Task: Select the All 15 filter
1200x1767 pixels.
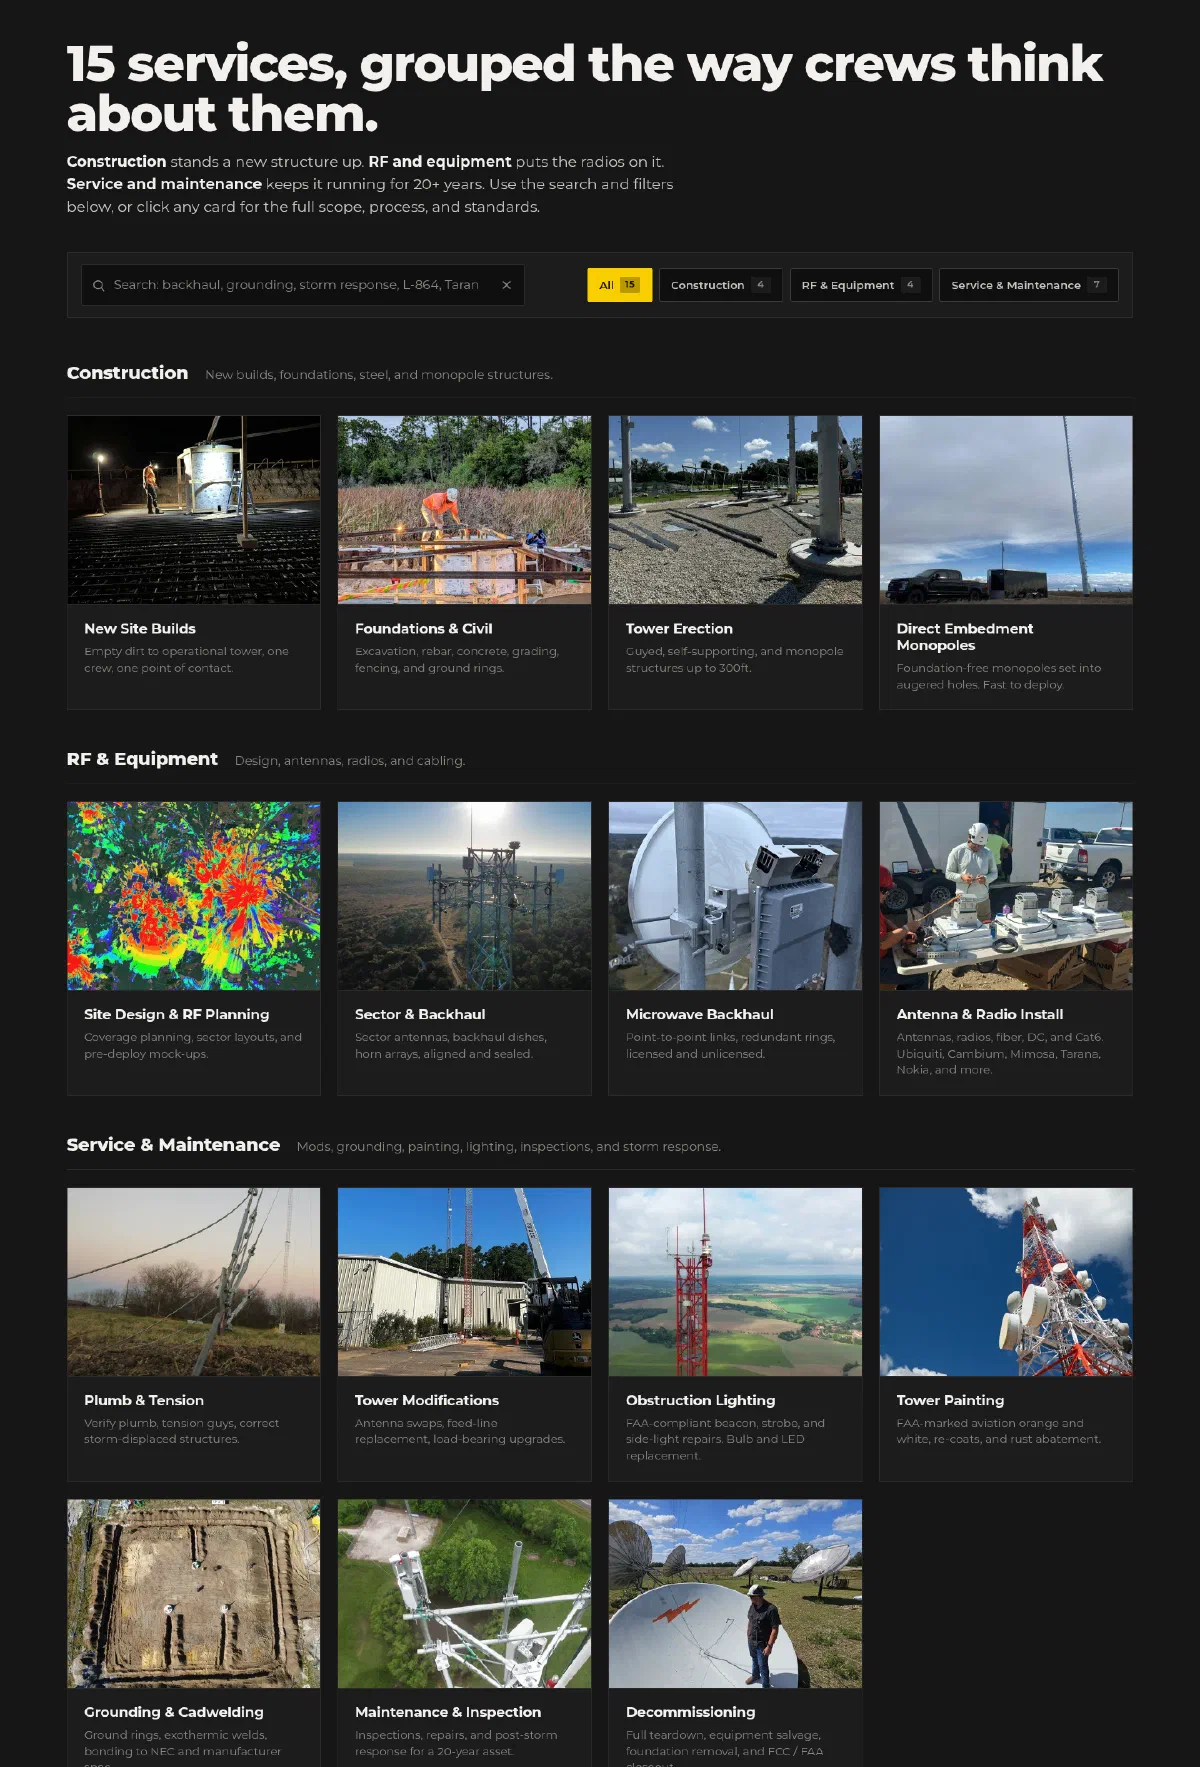Action: 620,285
